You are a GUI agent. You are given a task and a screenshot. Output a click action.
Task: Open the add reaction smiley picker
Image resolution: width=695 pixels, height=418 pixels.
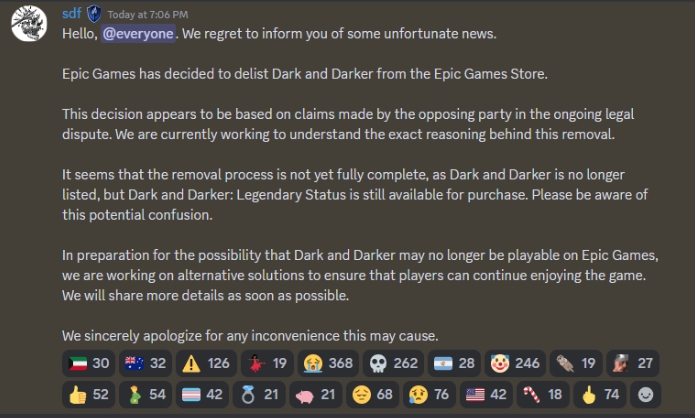tap(645, 395)
